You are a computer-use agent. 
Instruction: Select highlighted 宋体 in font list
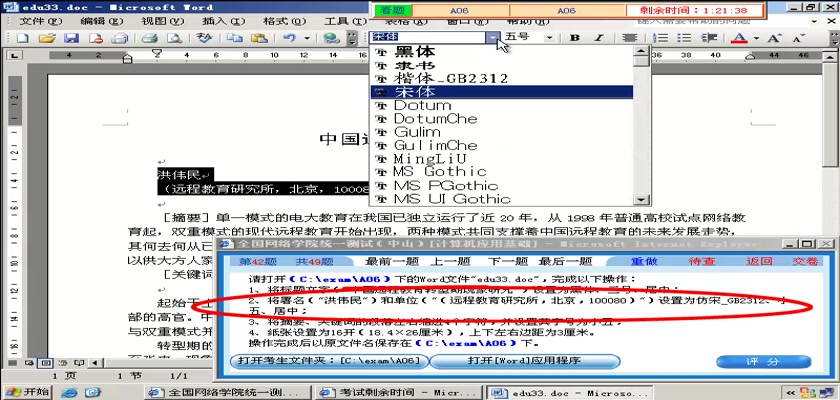point(501,92)
